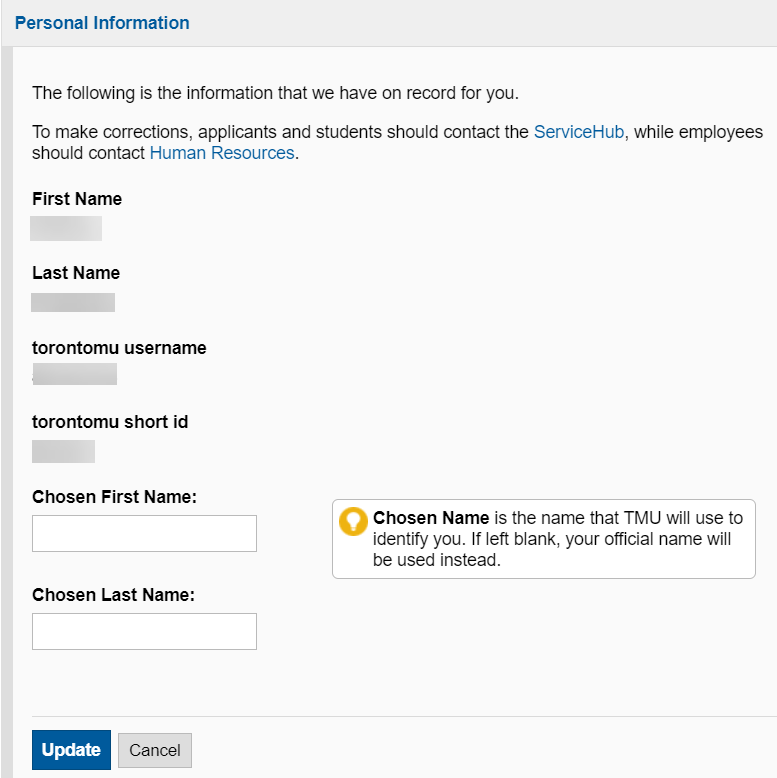Click the Chosen Name explanation tooltip text
This screenshot has height=778, width=777.
coord(556,539)
